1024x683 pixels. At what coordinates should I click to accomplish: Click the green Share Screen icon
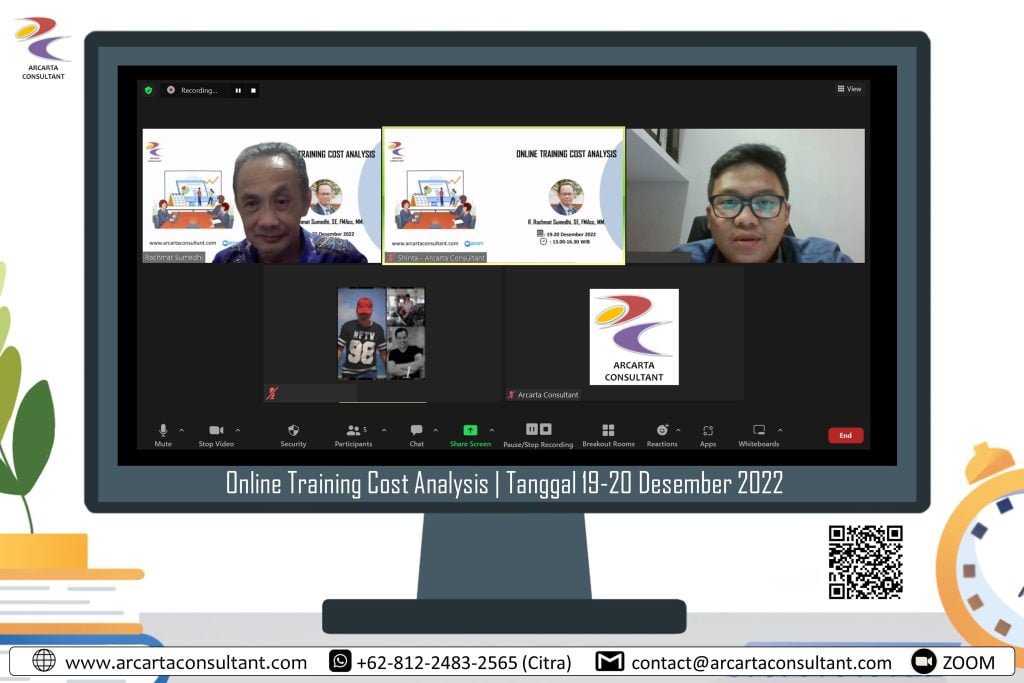point(470,431)
